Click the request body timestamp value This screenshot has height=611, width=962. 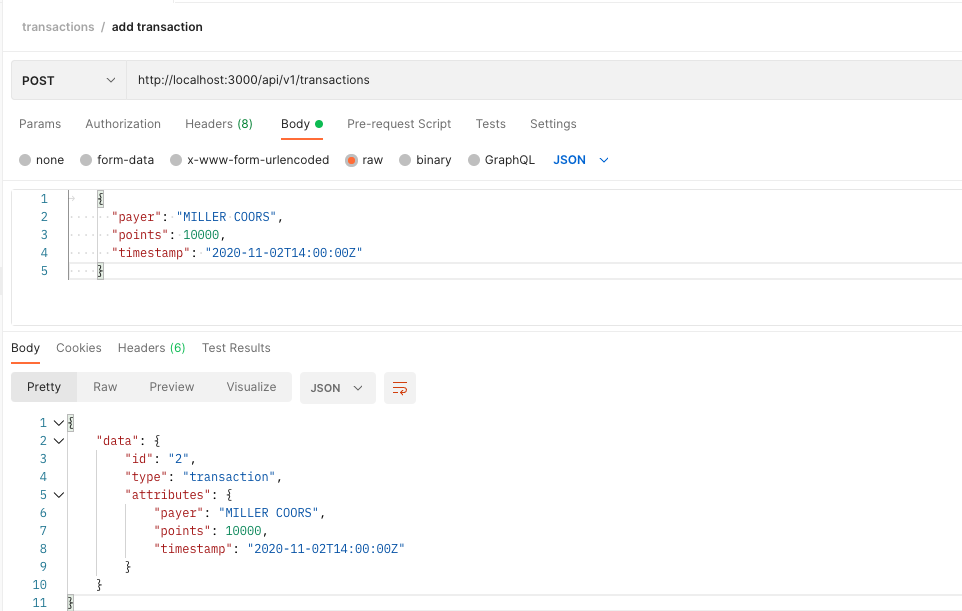(x=283, y=253)
